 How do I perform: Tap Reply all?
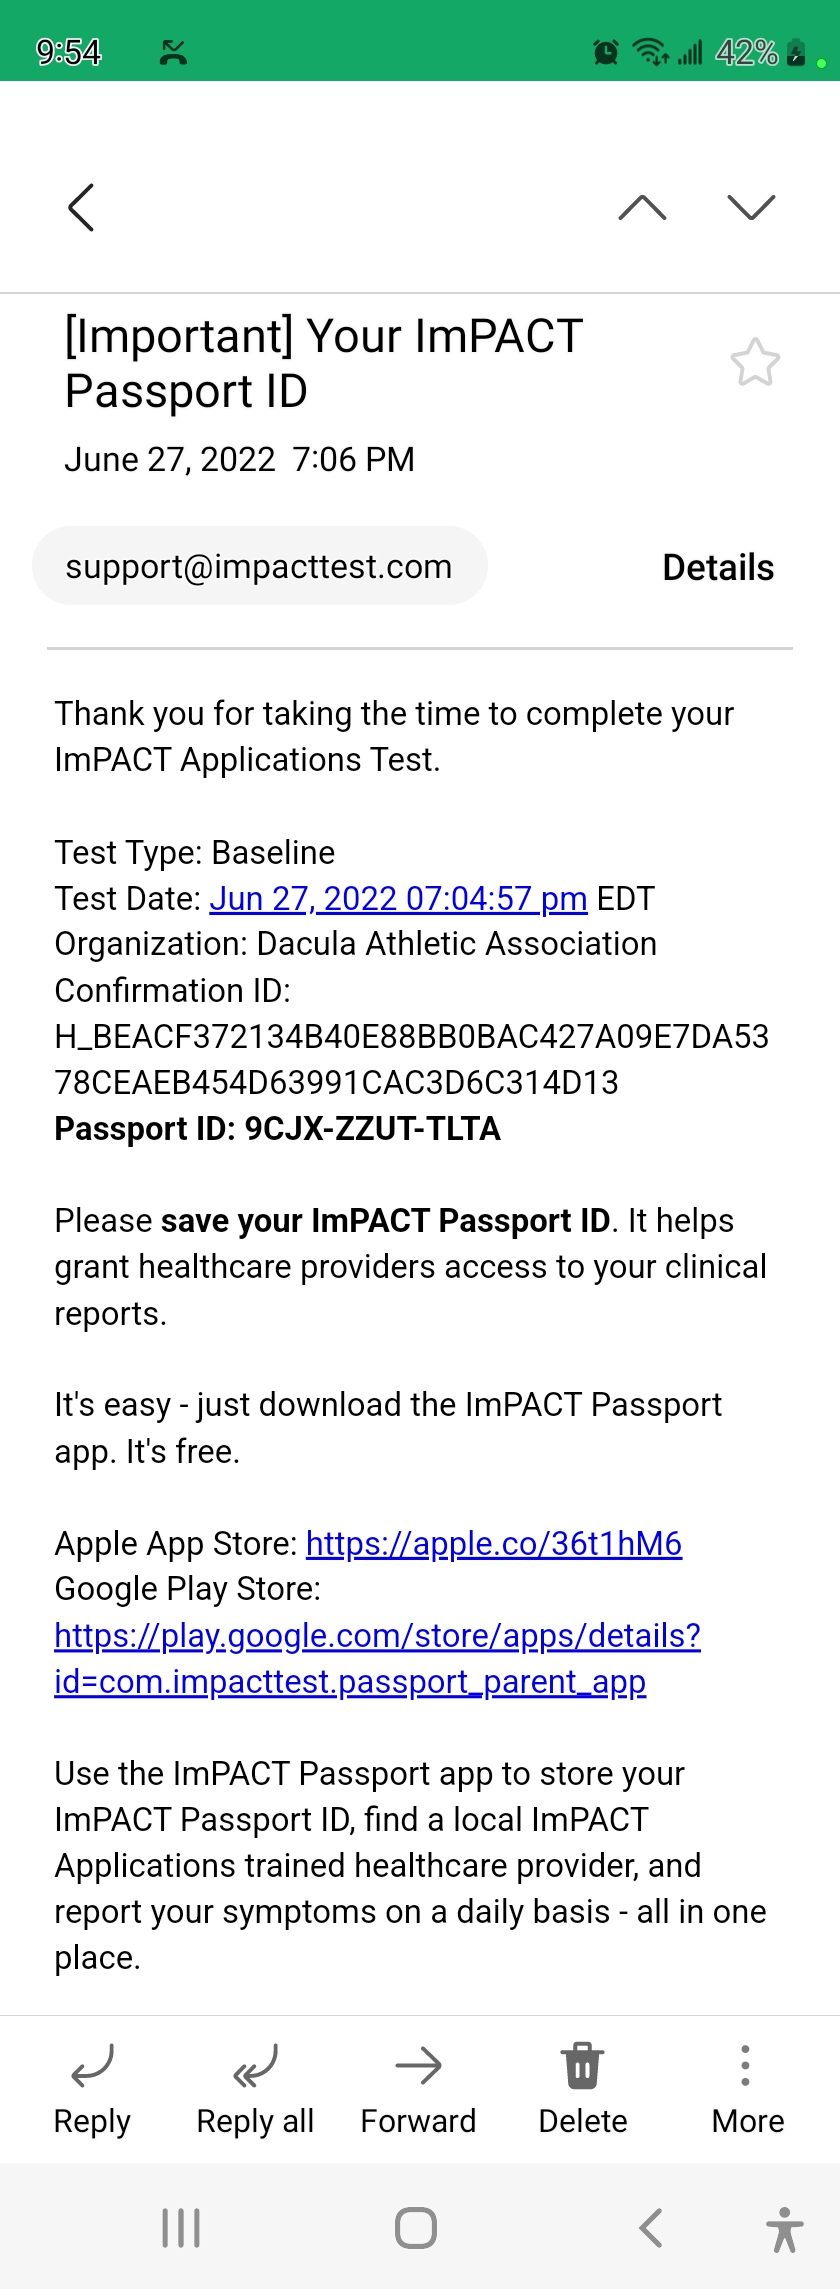click(x=255, y=2089)
